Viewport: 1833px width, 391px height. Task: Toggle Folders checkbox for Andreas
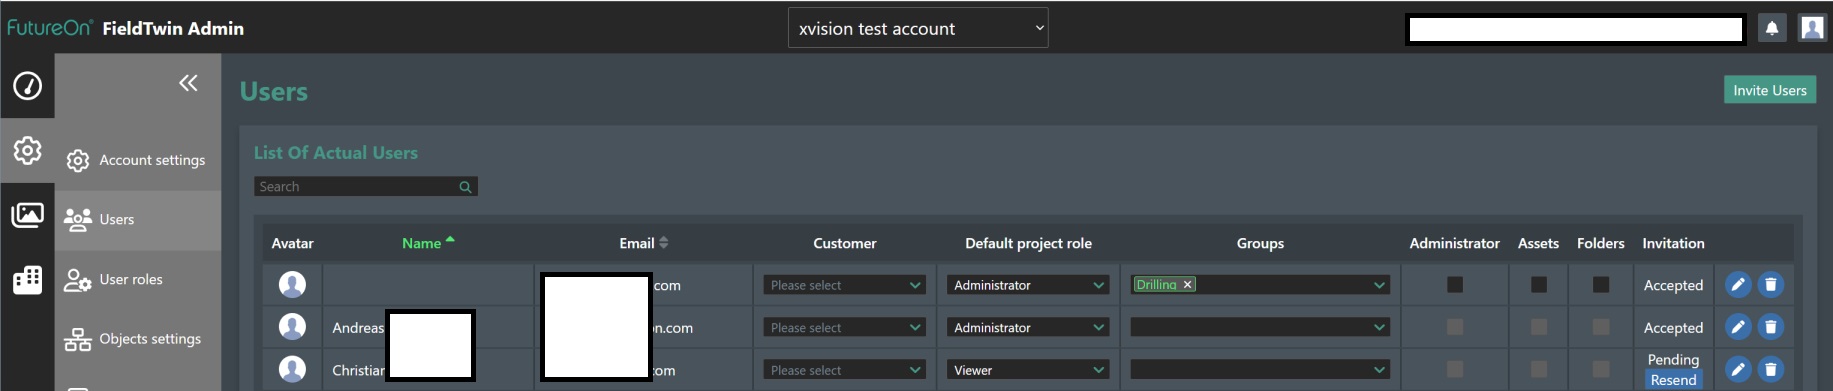[1601, 327]
